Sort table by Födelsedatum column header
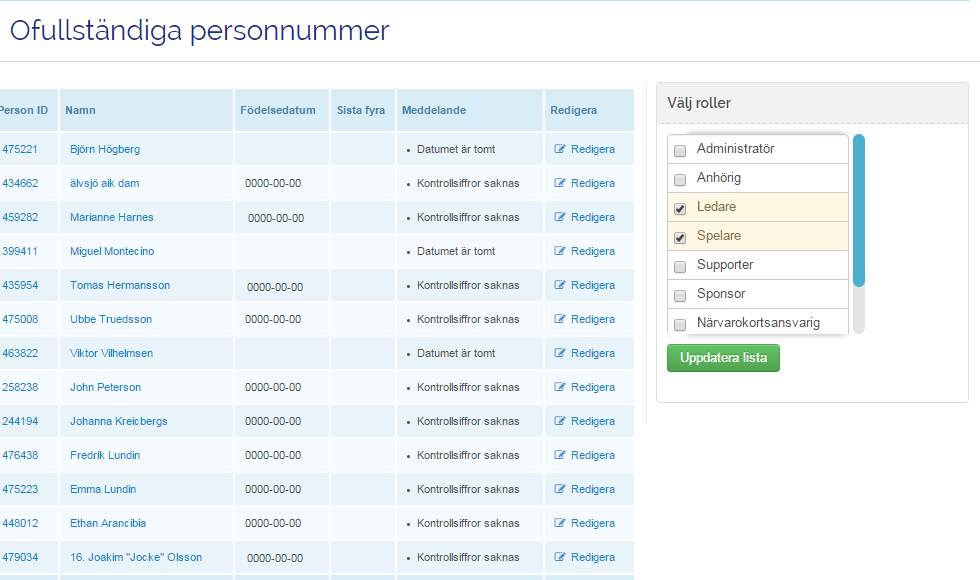The height and width of the screenshot is (580, 980). pyautogui.click(x=278, y=111)
